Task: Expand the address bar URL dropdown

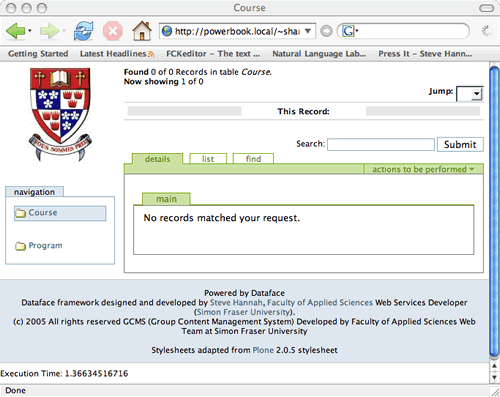Action: (308, 31)
